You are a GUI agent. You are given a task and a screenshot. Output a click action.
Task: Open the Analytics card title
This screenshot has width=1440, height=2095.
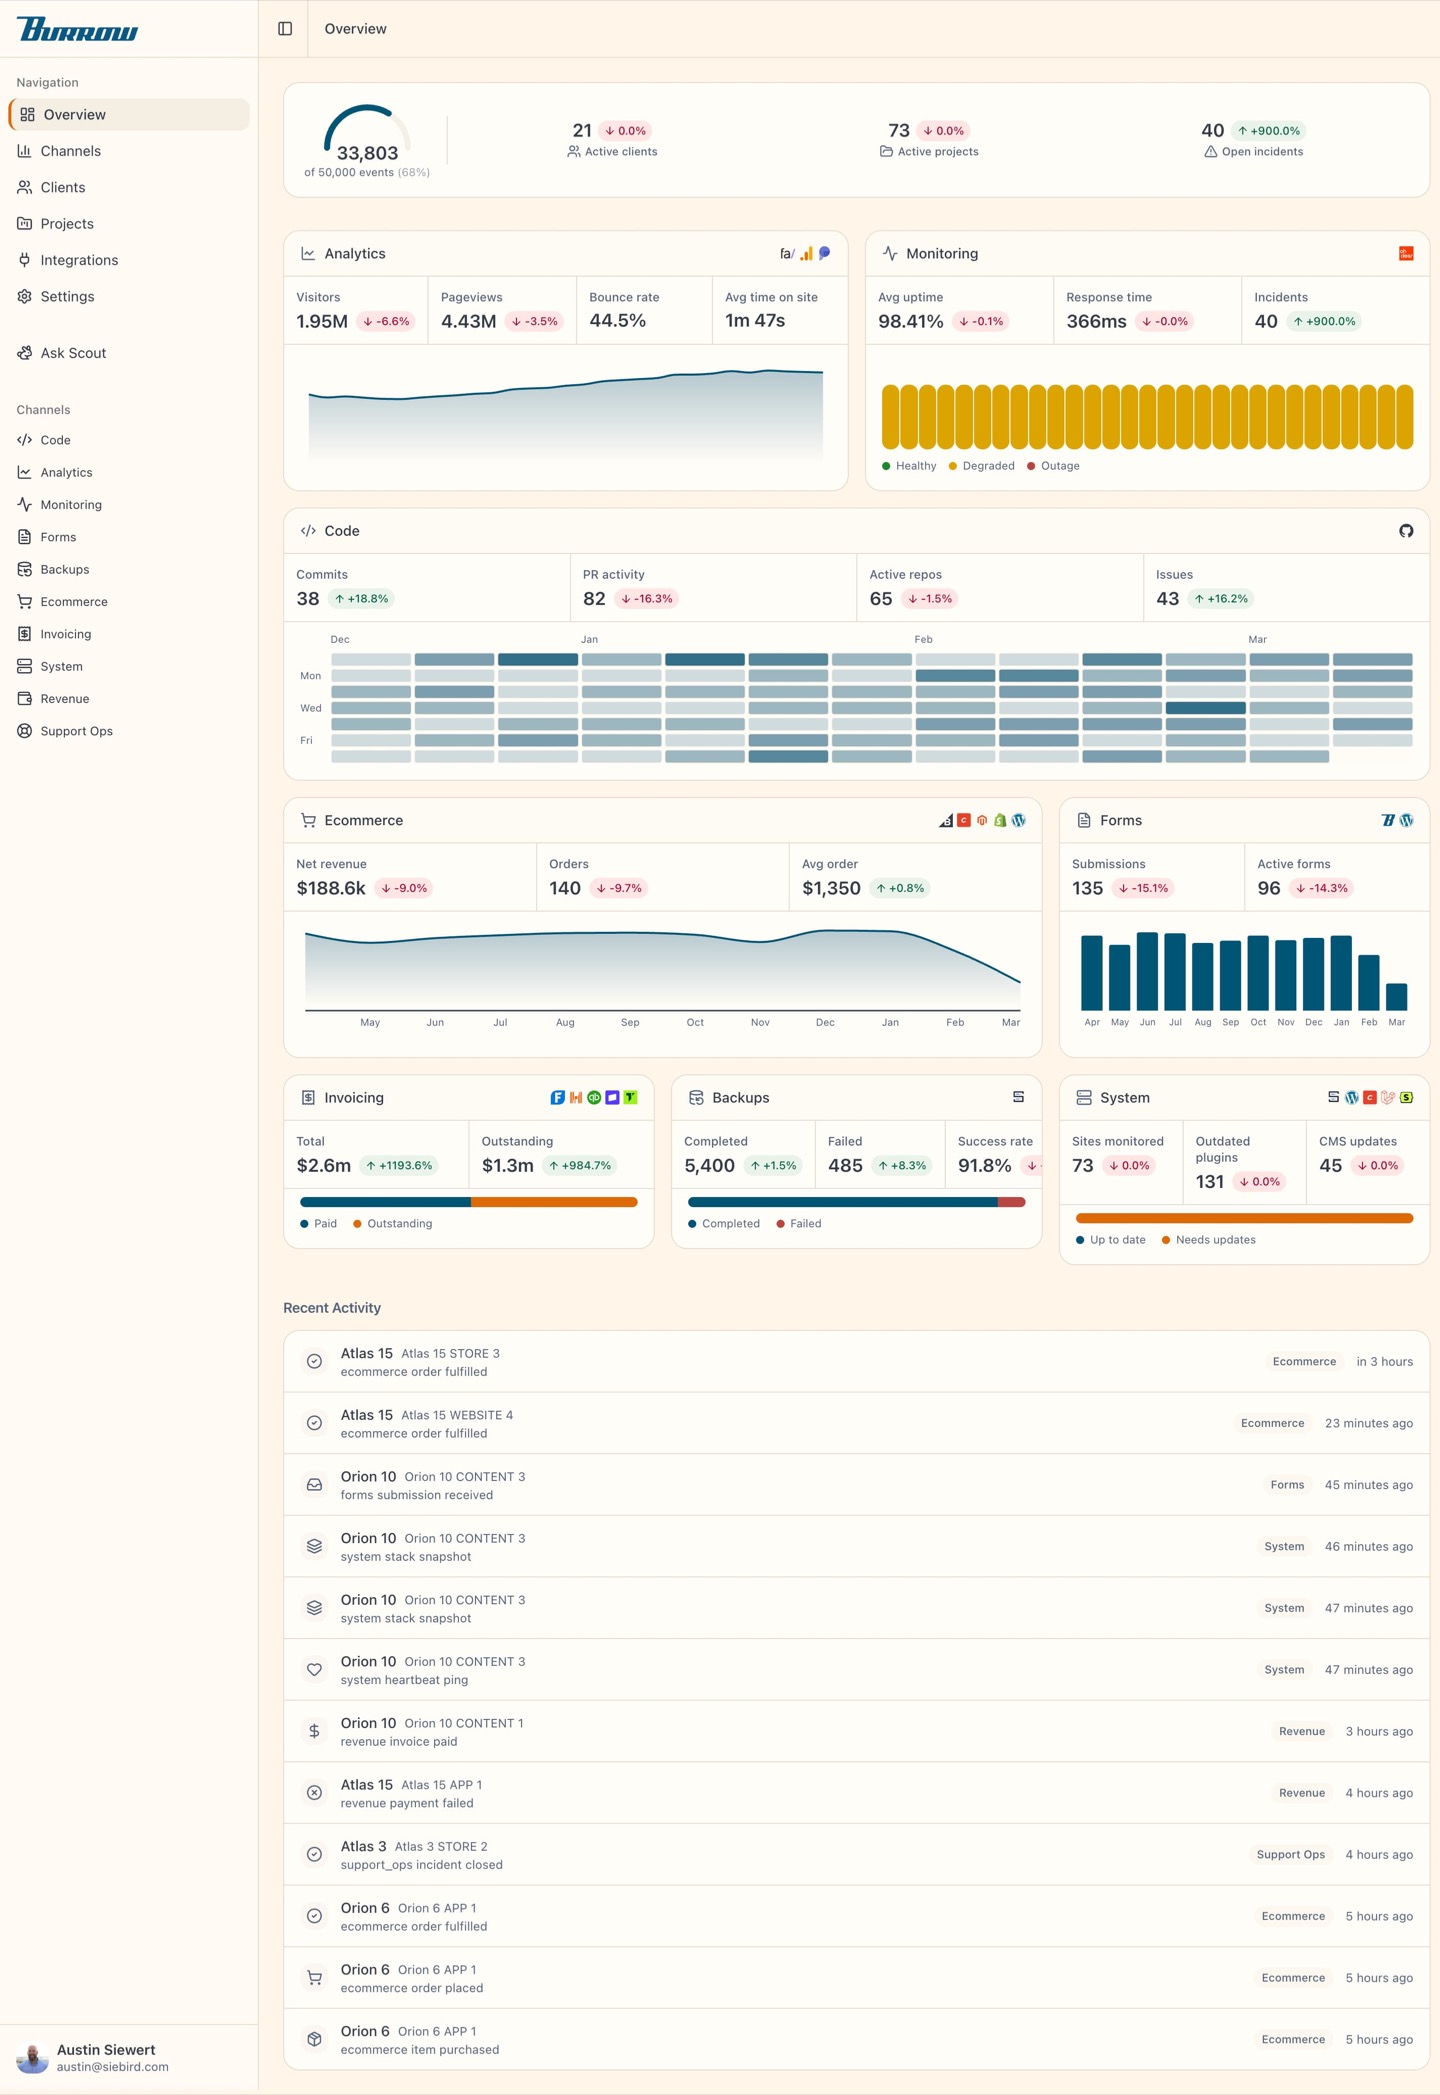point(355,254)
